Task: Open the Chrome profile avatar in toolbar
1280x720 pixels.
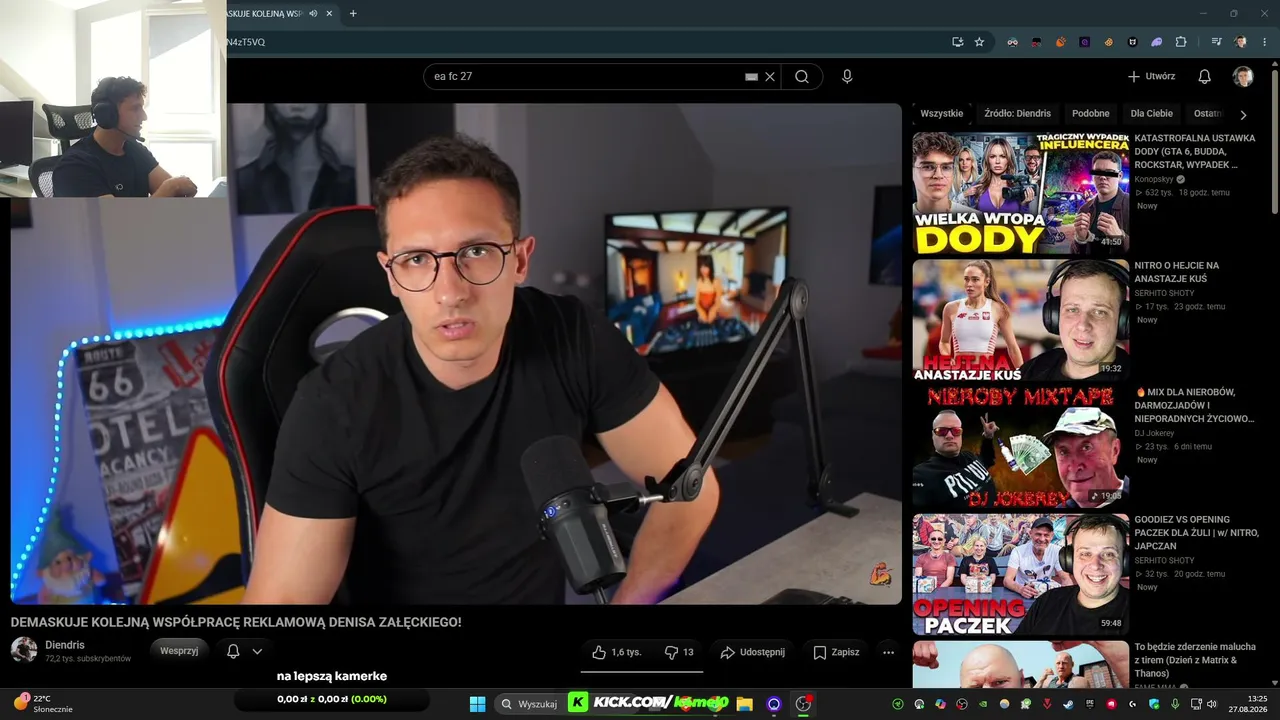Action: [1241, 42]
